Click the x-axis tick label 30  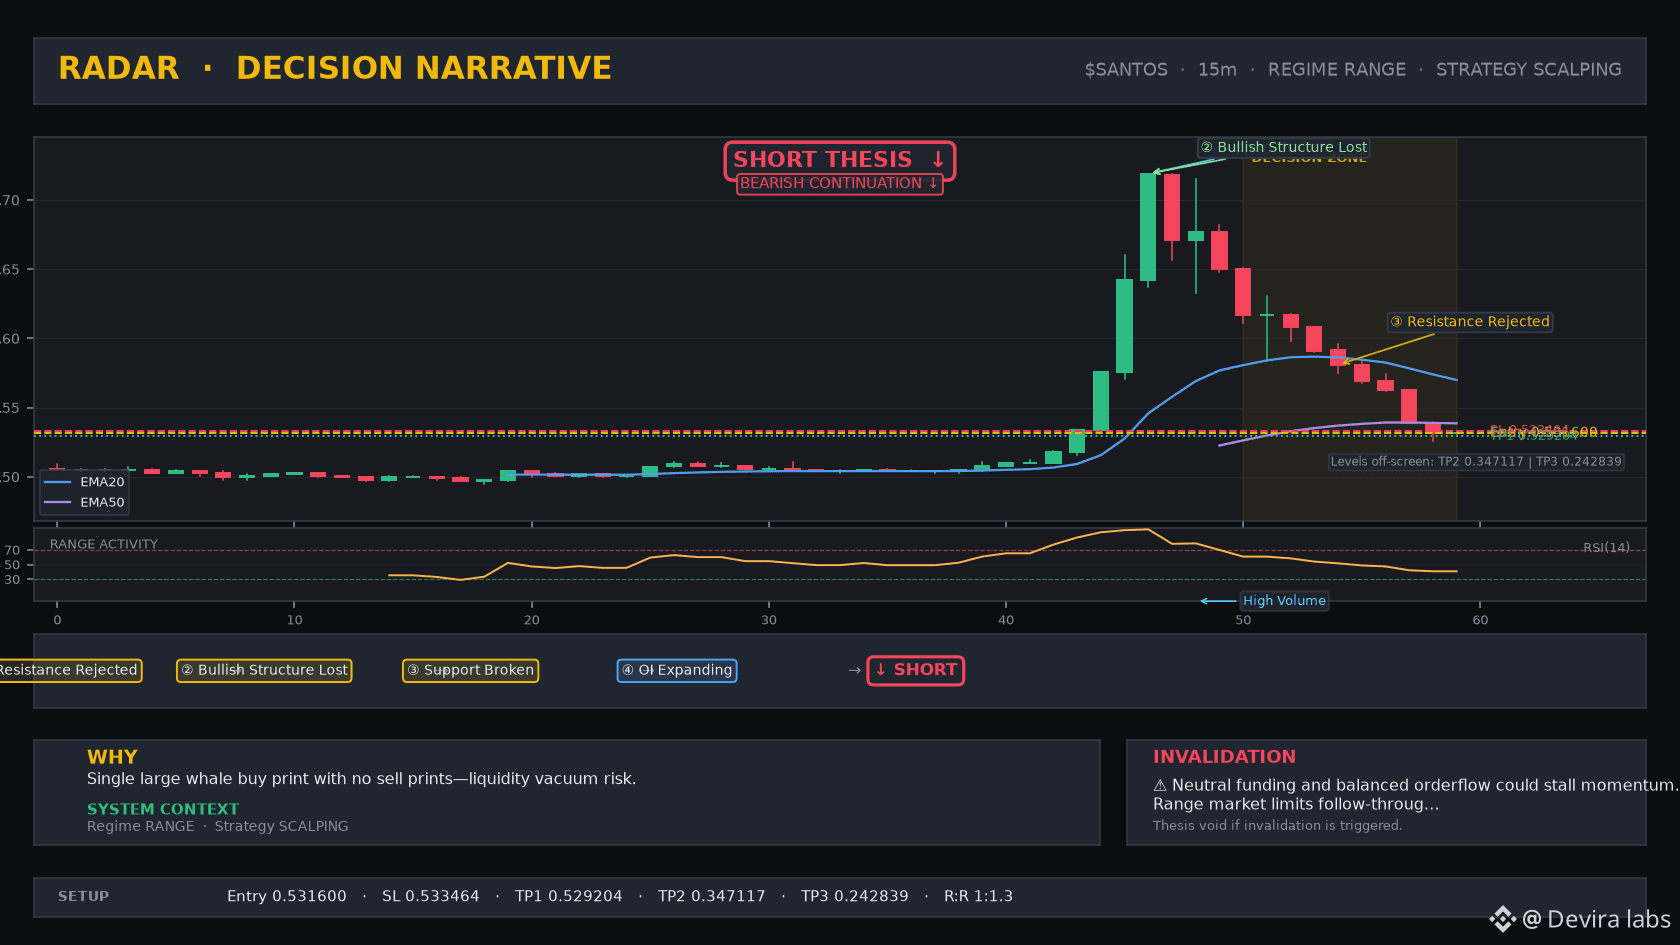point(768,620)
